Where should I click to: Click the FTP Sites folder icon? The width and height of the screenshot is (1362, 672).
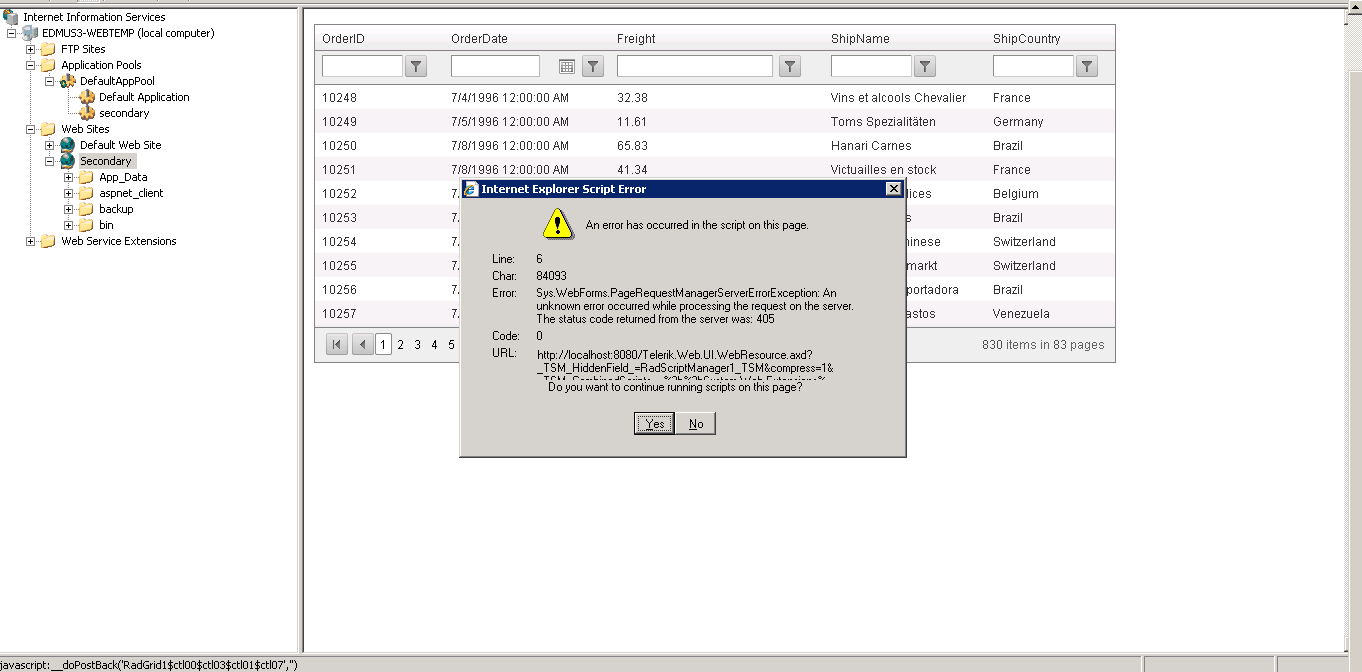pyautogui.click(x=48, y=49)
